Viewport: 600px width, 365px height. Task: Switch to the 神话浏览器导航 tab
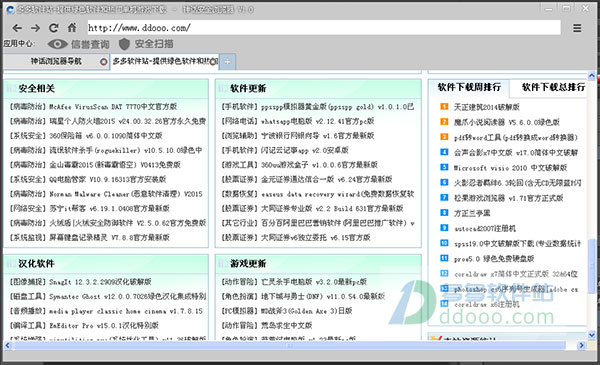[x=56, y=61]
